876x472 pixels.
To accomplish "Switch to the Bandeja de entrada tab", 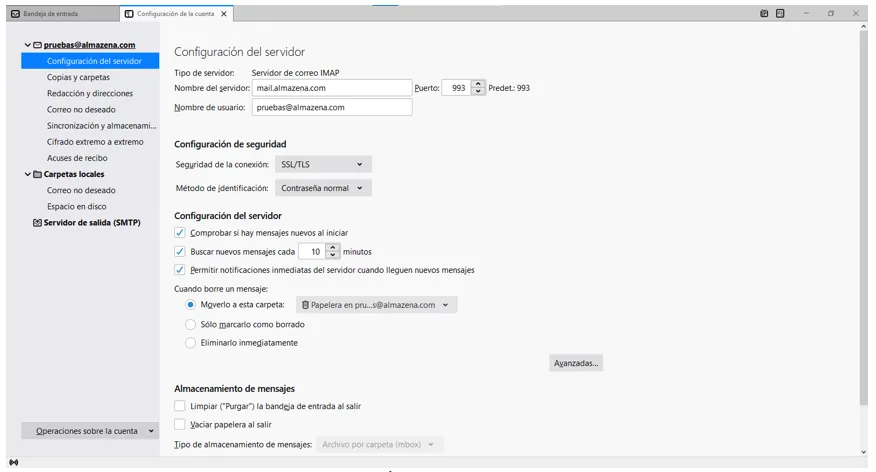I will click(x=63, y=14).
